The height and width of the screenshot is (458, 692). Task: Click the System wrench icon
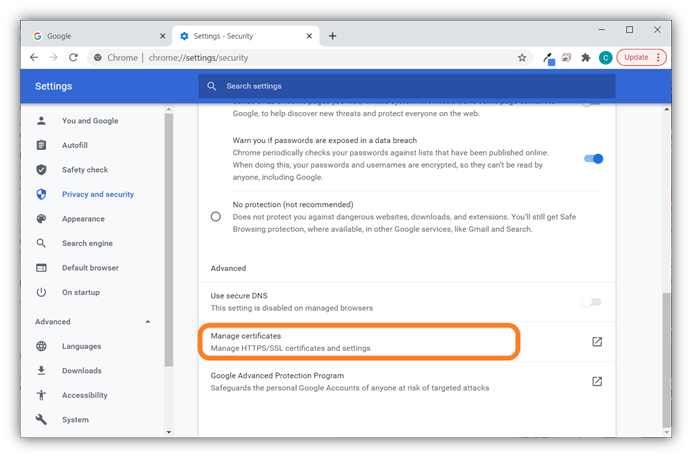click(x=41, y=420)
